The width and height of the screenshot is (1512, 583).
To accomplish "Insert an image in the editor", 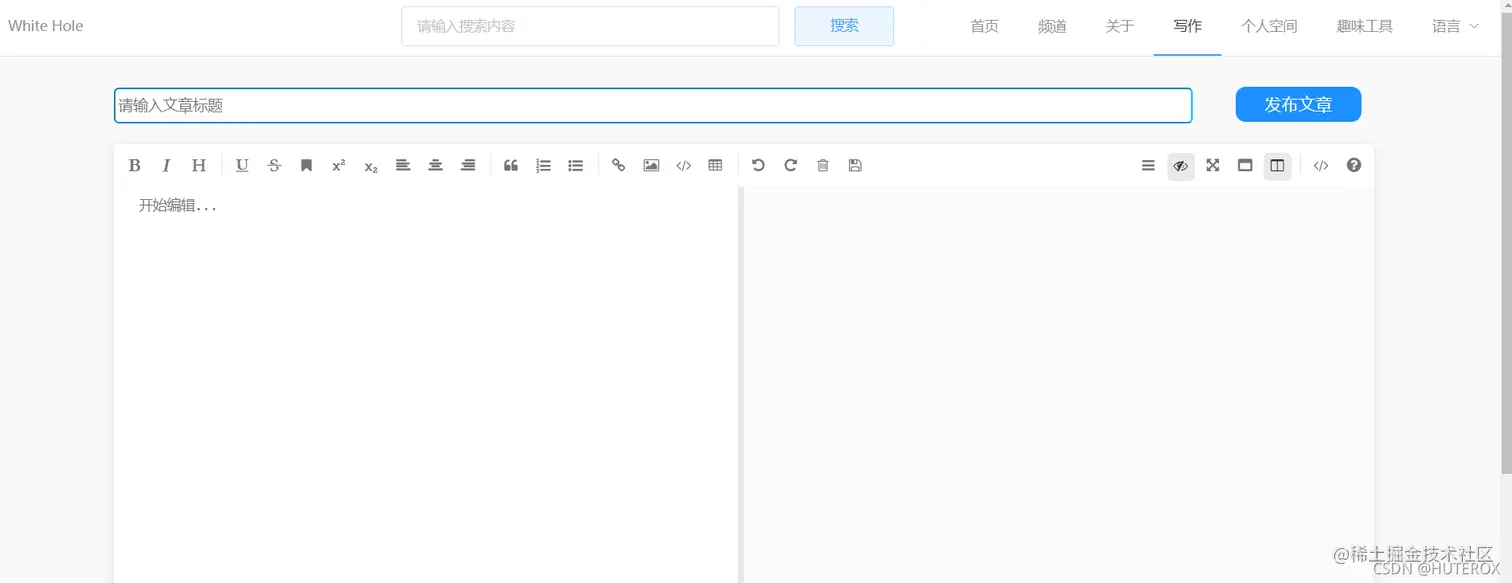I will [x=651, y=165].
